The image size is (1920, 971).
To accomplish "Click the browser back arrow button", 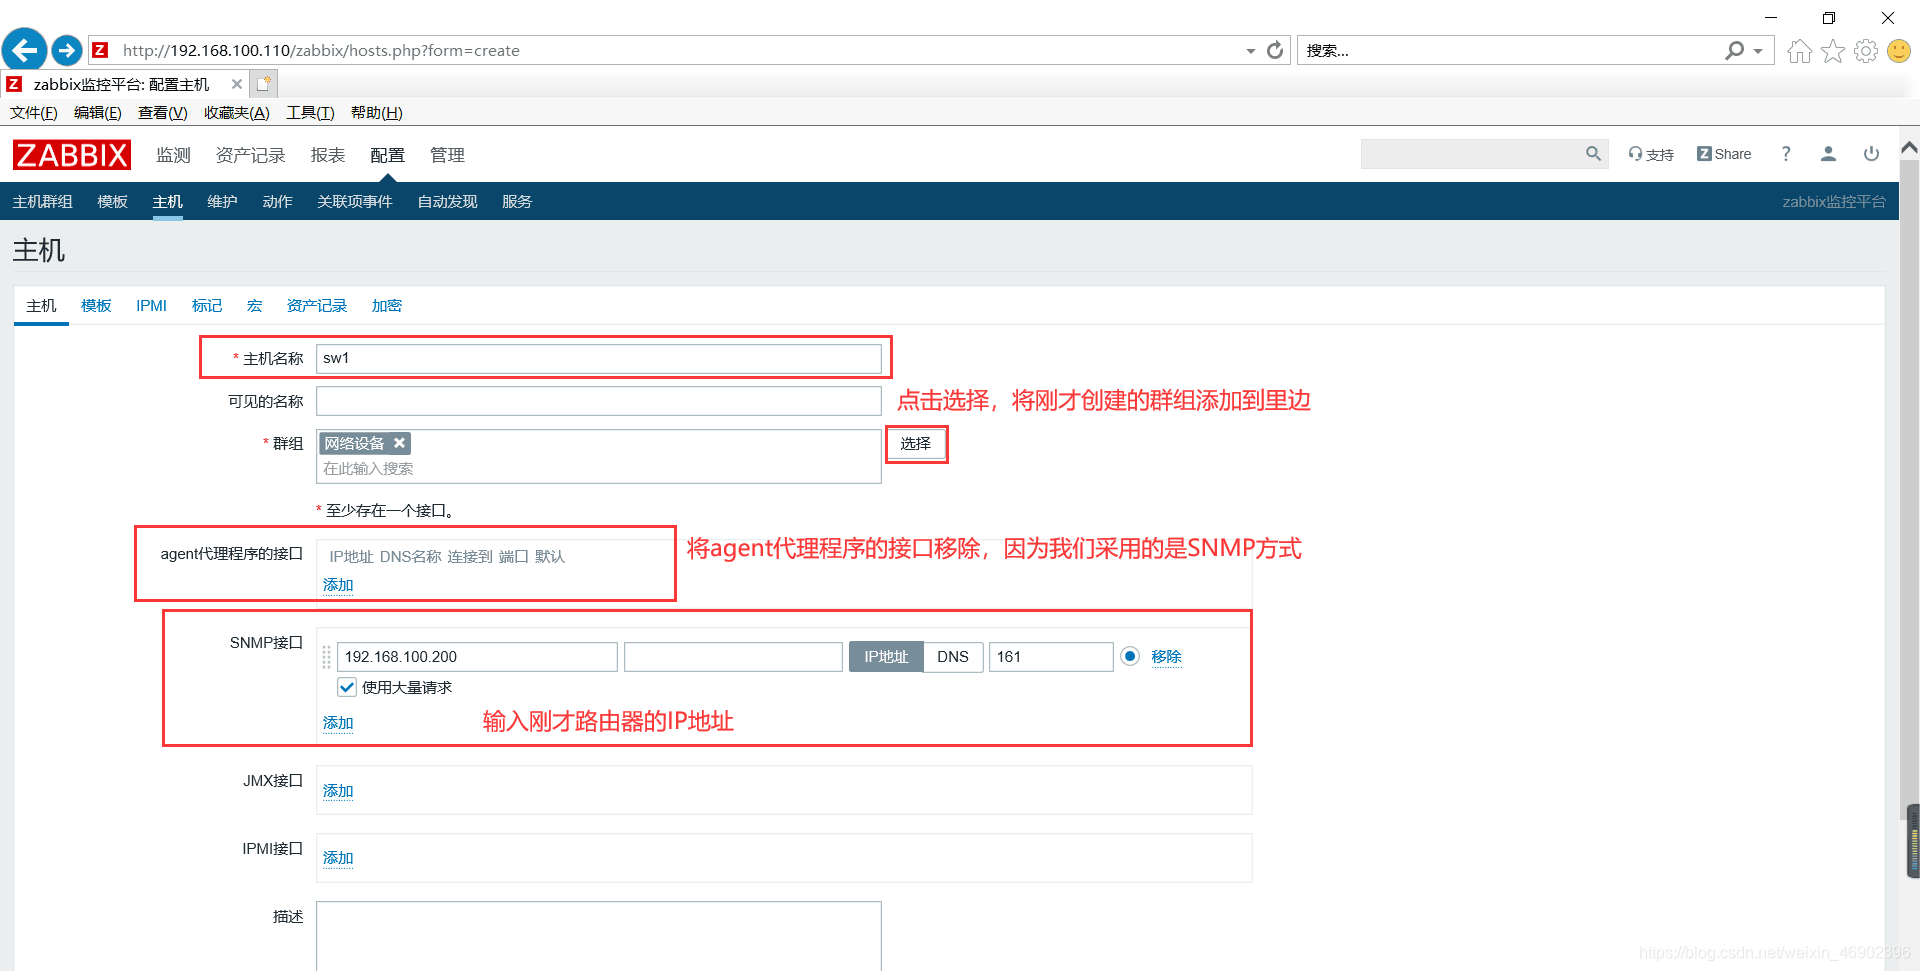I will click(24, 49).
